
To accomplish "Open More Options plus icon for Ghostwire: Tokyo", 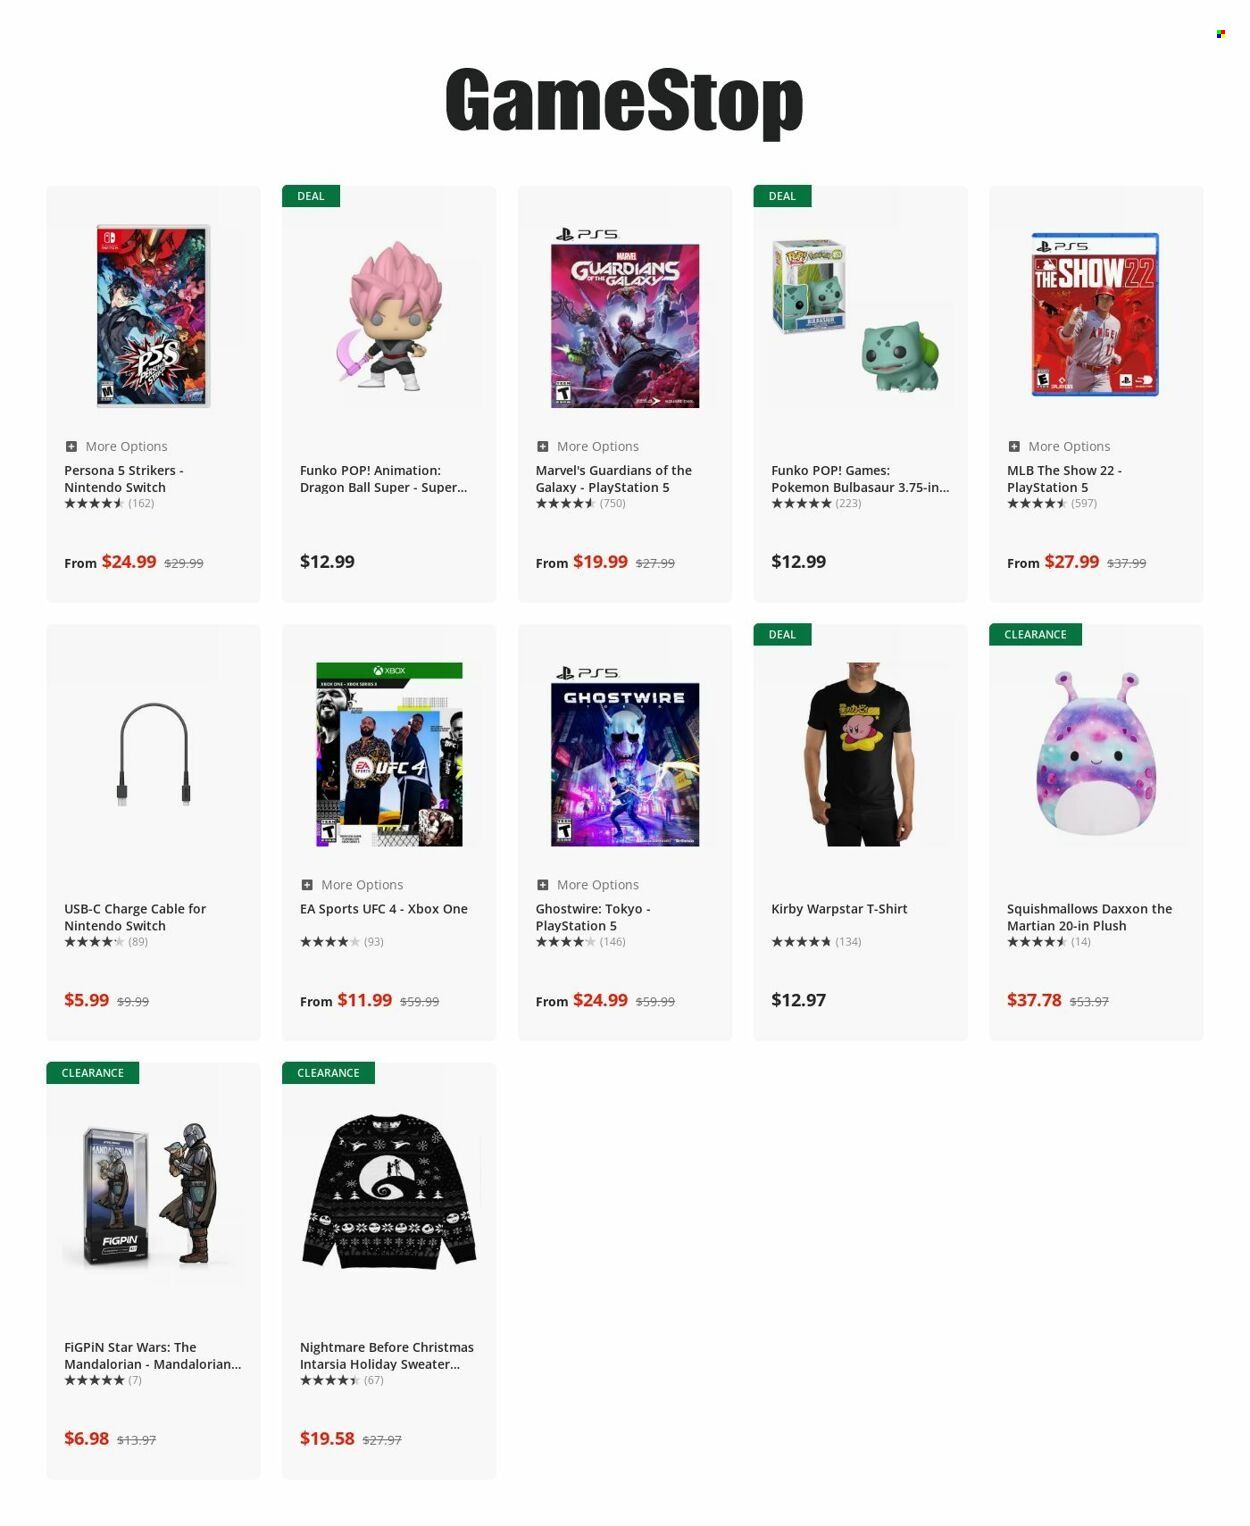I will tap(542, 885).
